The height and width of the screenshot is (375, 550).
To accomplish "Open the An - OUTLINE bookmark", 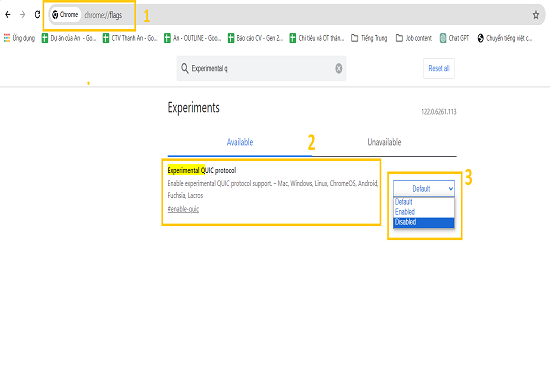I will tap(193, 38).
